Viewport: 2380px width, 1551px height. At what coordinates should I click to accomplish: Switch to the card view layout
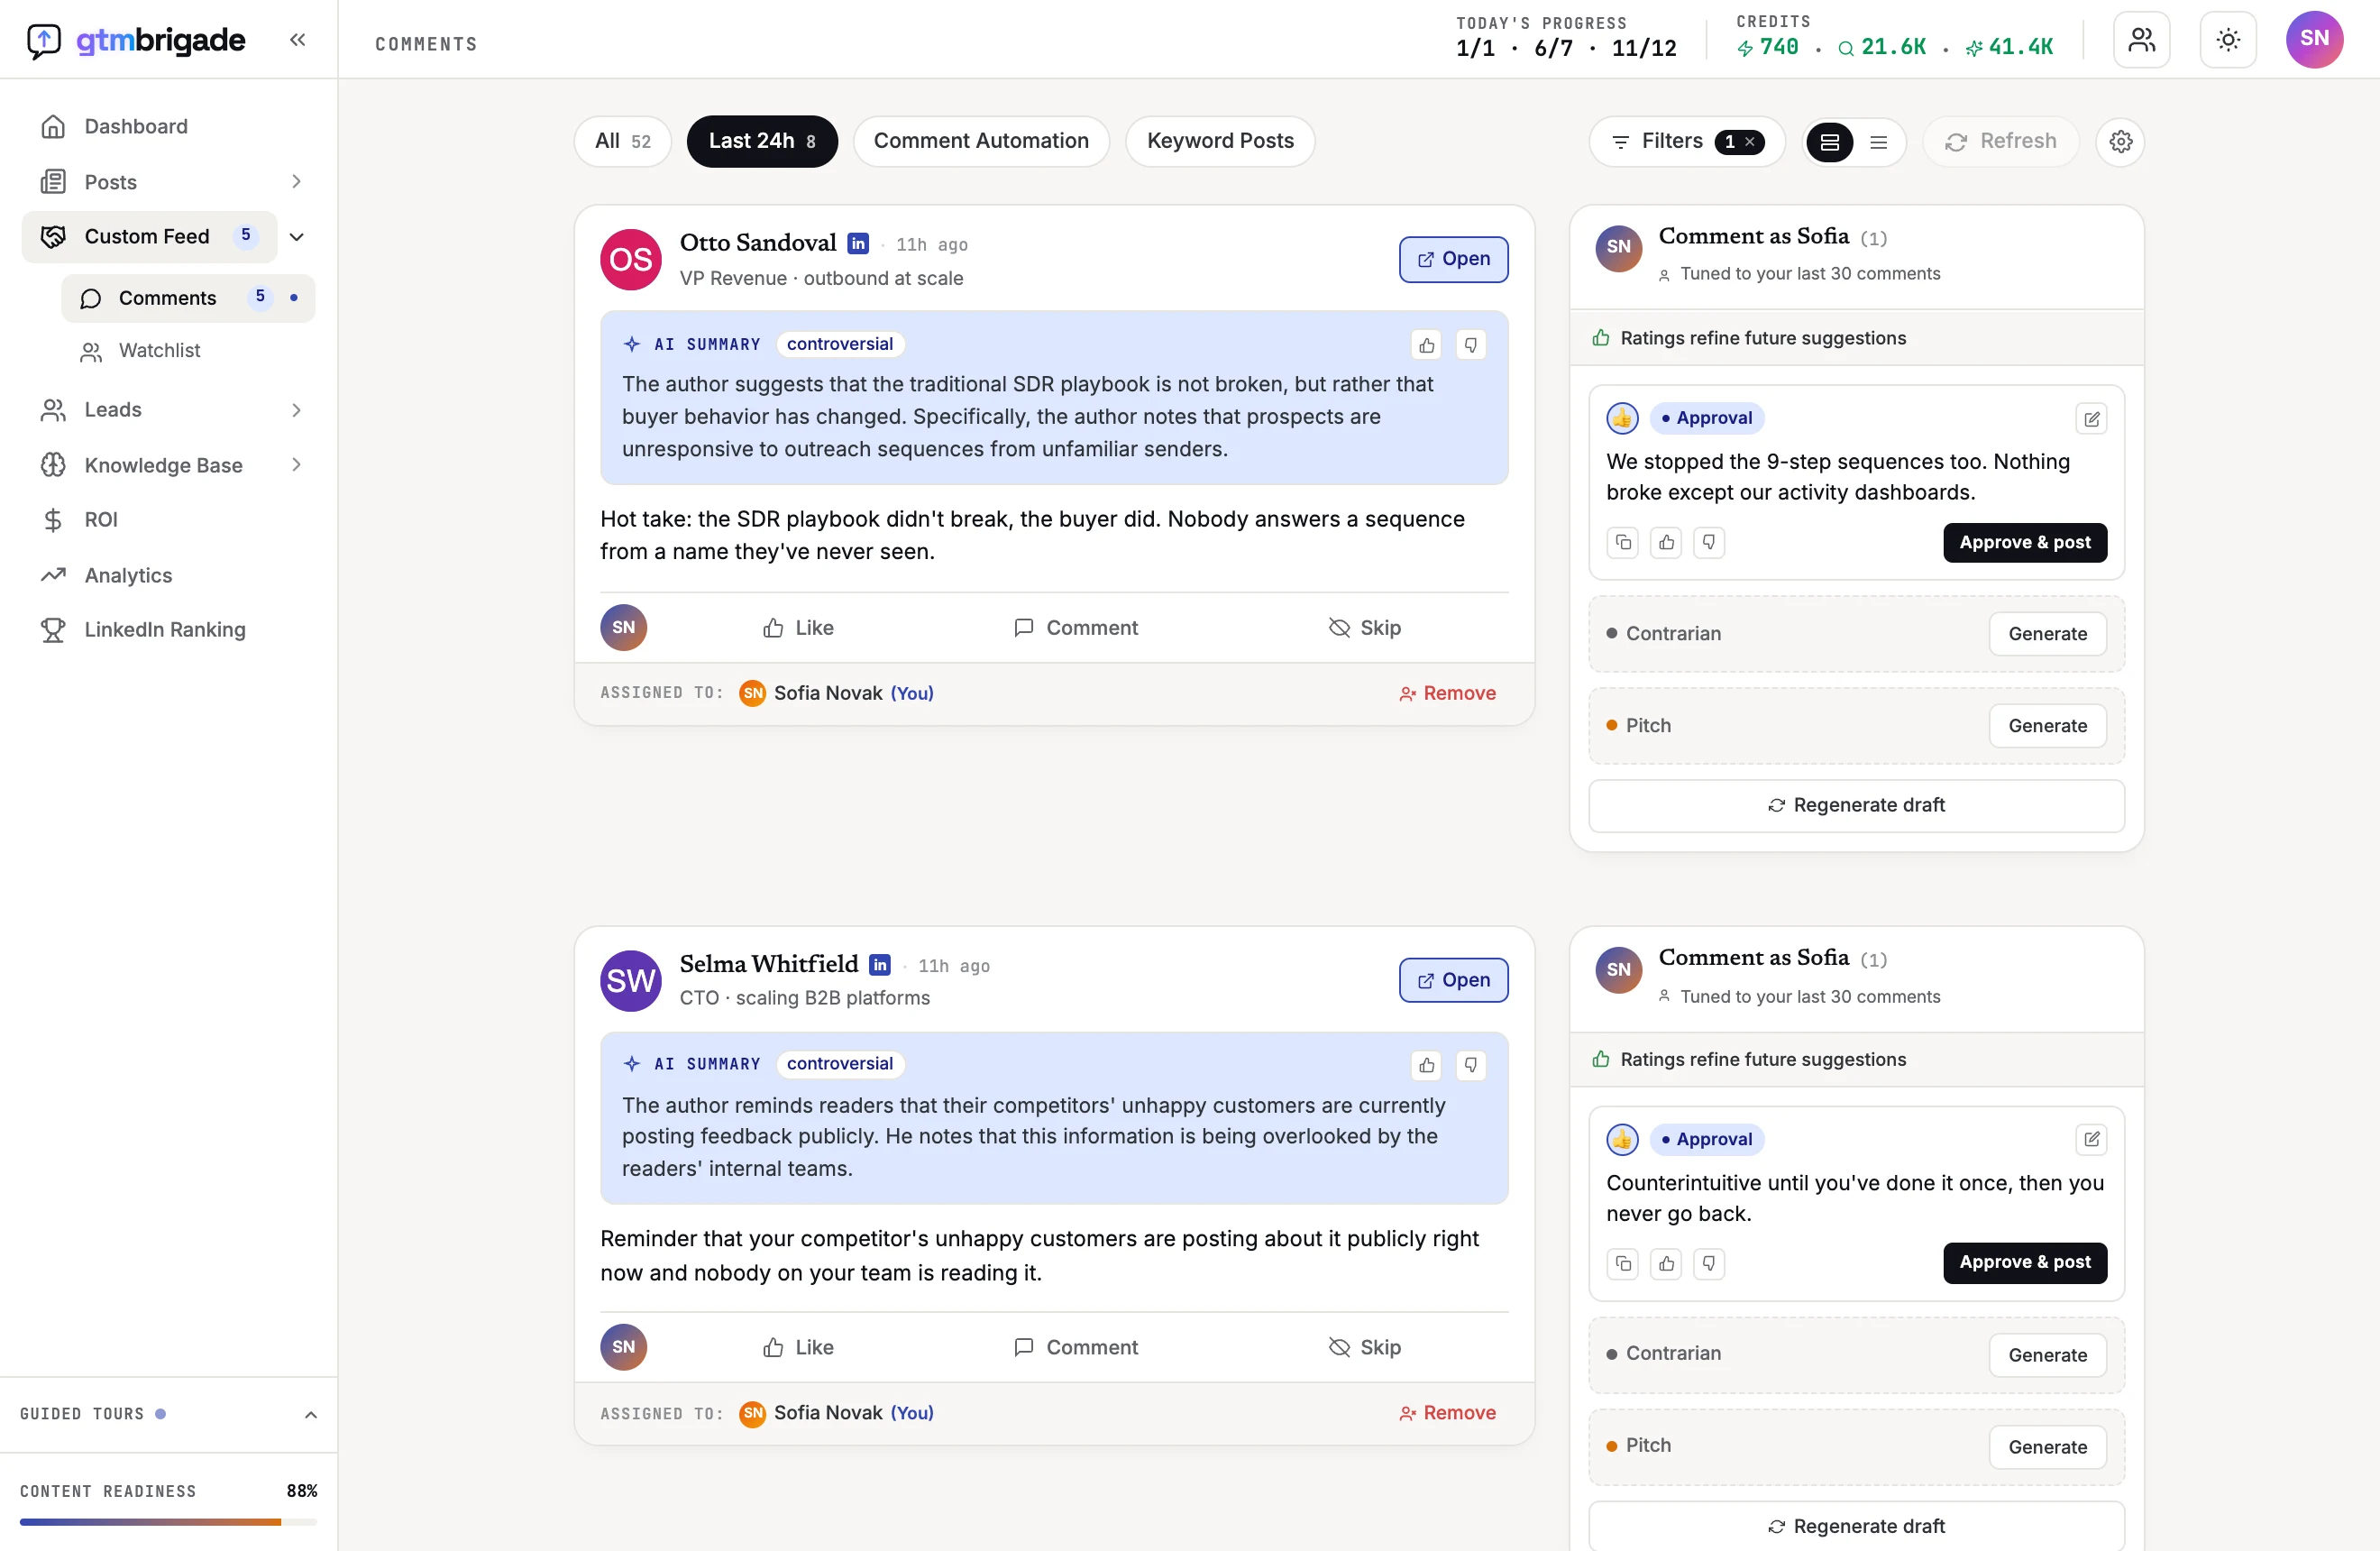point(1829,142)
